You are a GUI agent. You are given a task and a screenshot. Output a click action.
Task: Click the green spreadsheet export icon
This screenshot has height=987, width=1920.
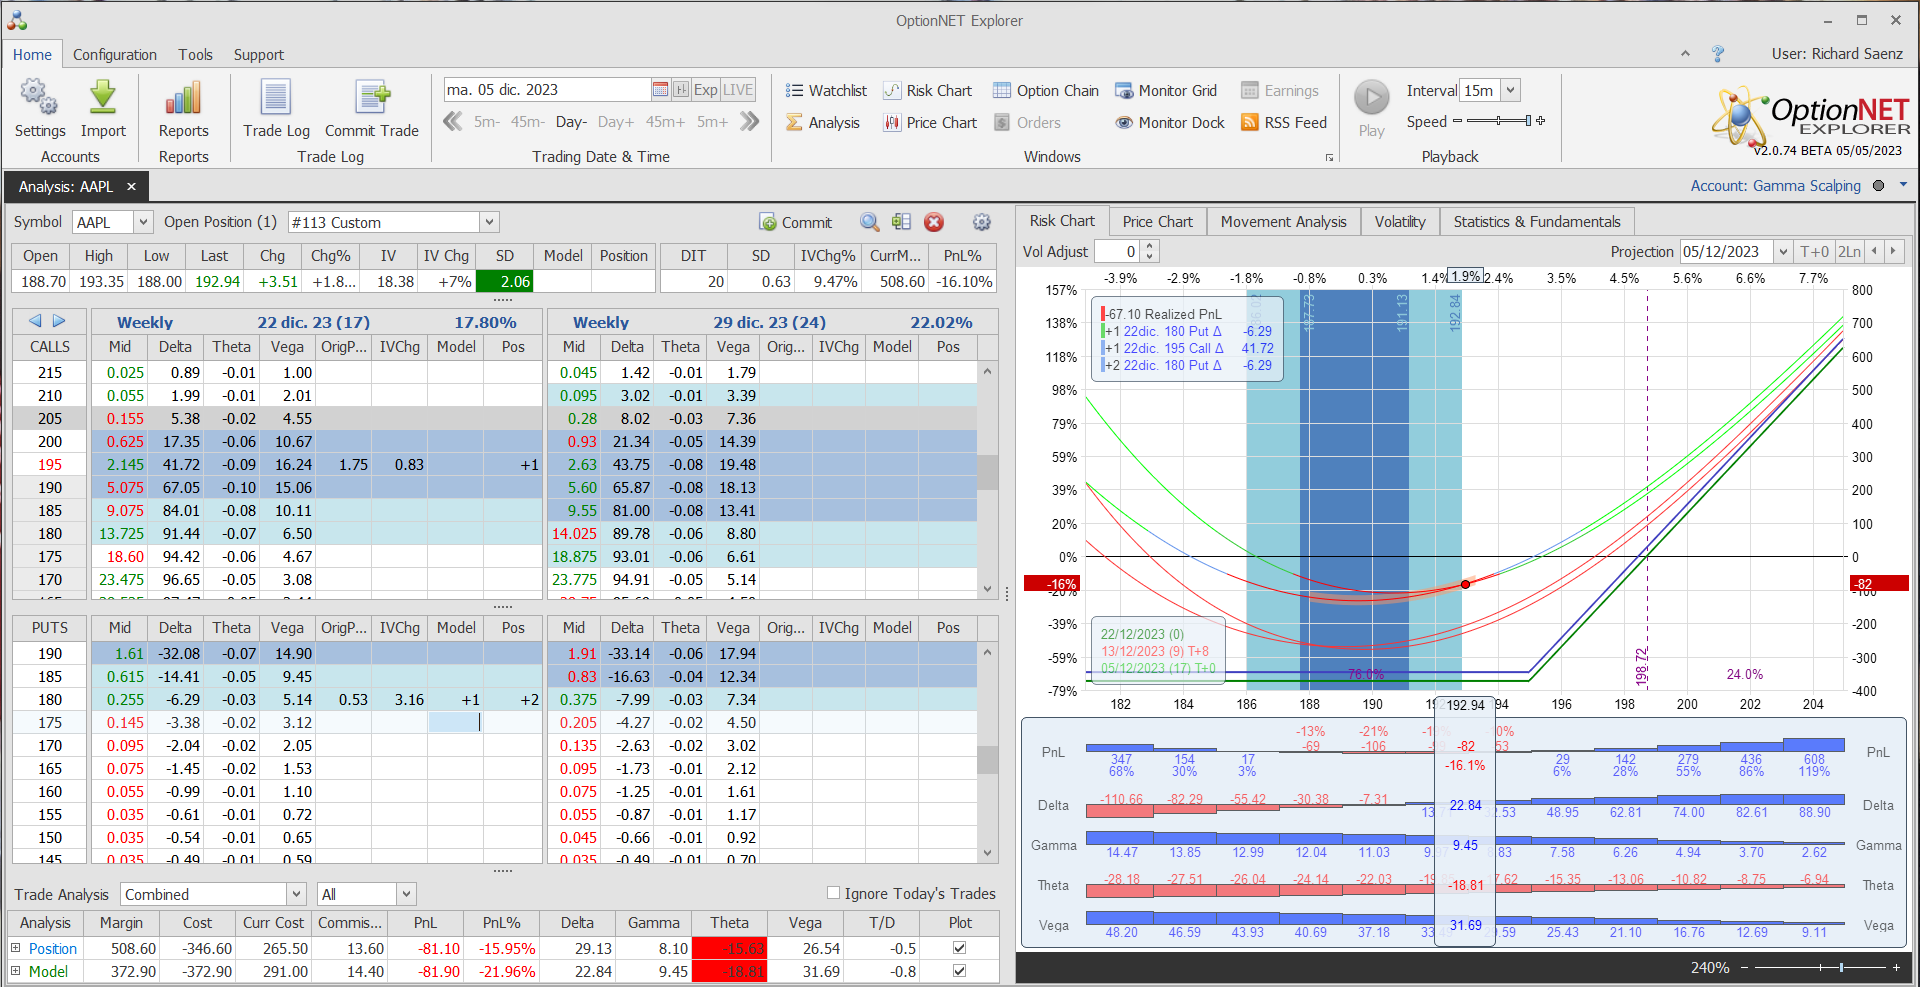coord(902,222)
